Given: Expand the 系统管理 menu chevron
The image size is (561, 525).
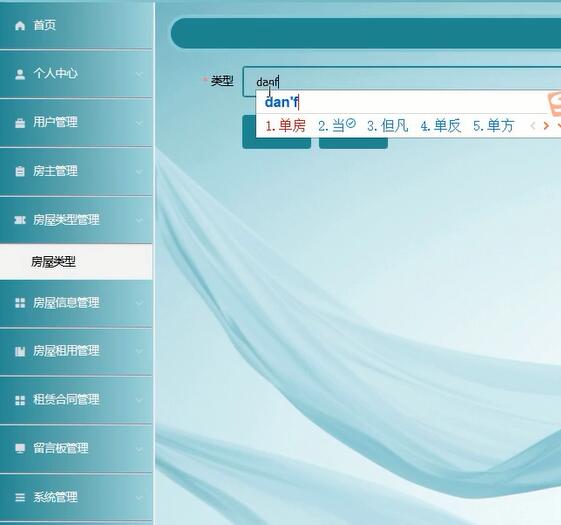Looking at the screenshot, I should pyautogui.click(x=139, y=497).
